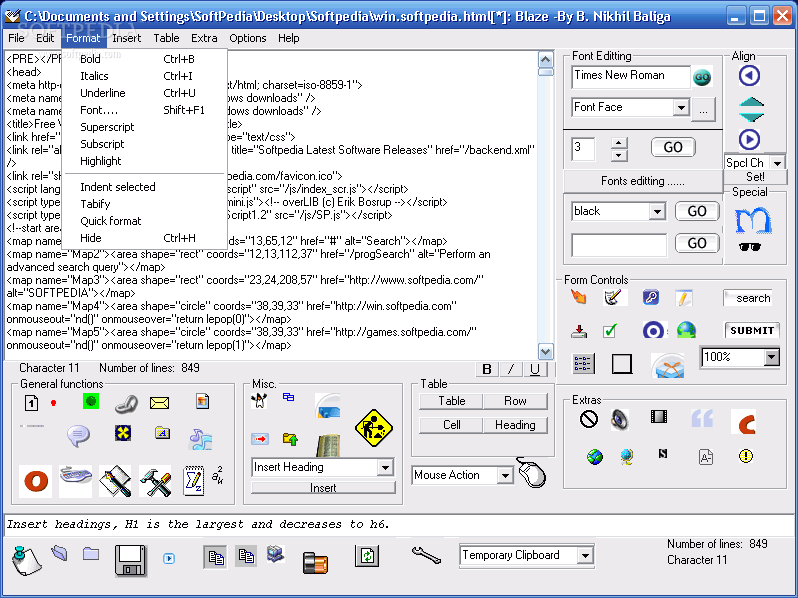Screen dimensions: 798x598
Task: Choose Superscript in the Format menu
Action: click(x=144, y=127)
